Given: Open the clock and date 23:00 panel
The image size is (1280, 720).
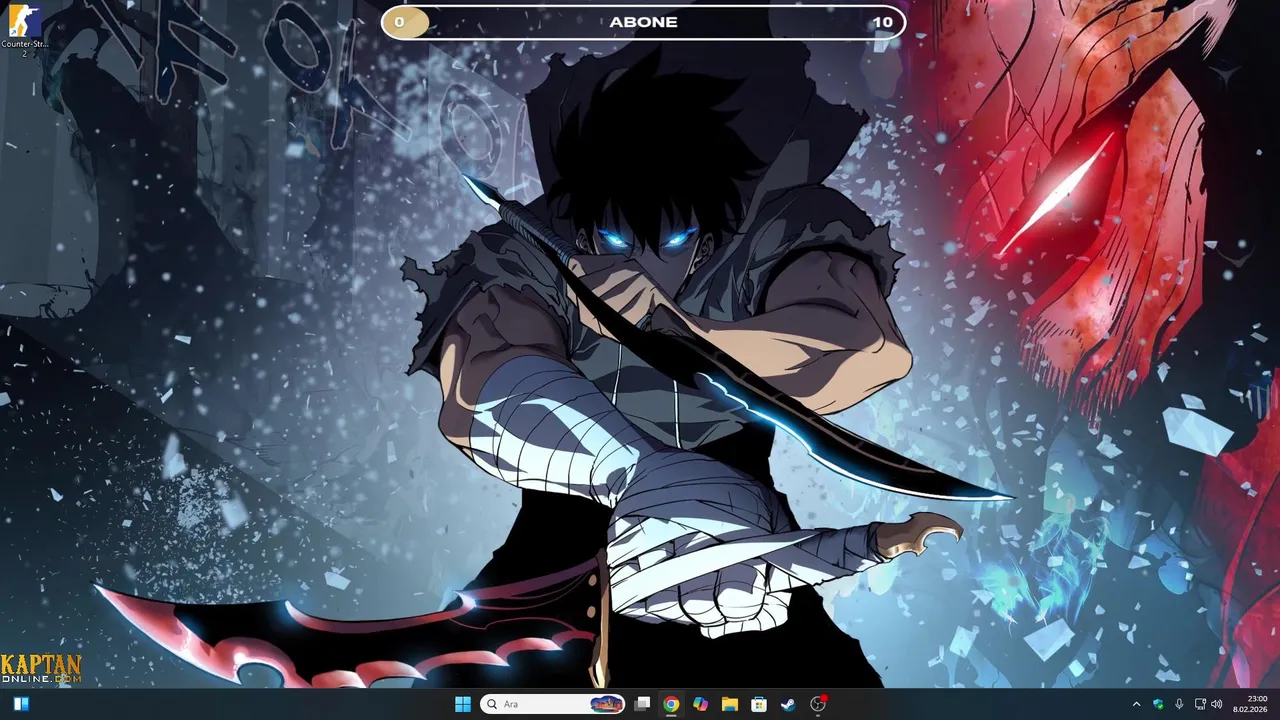Looking at the screenshot, I should click(1250, 704).
